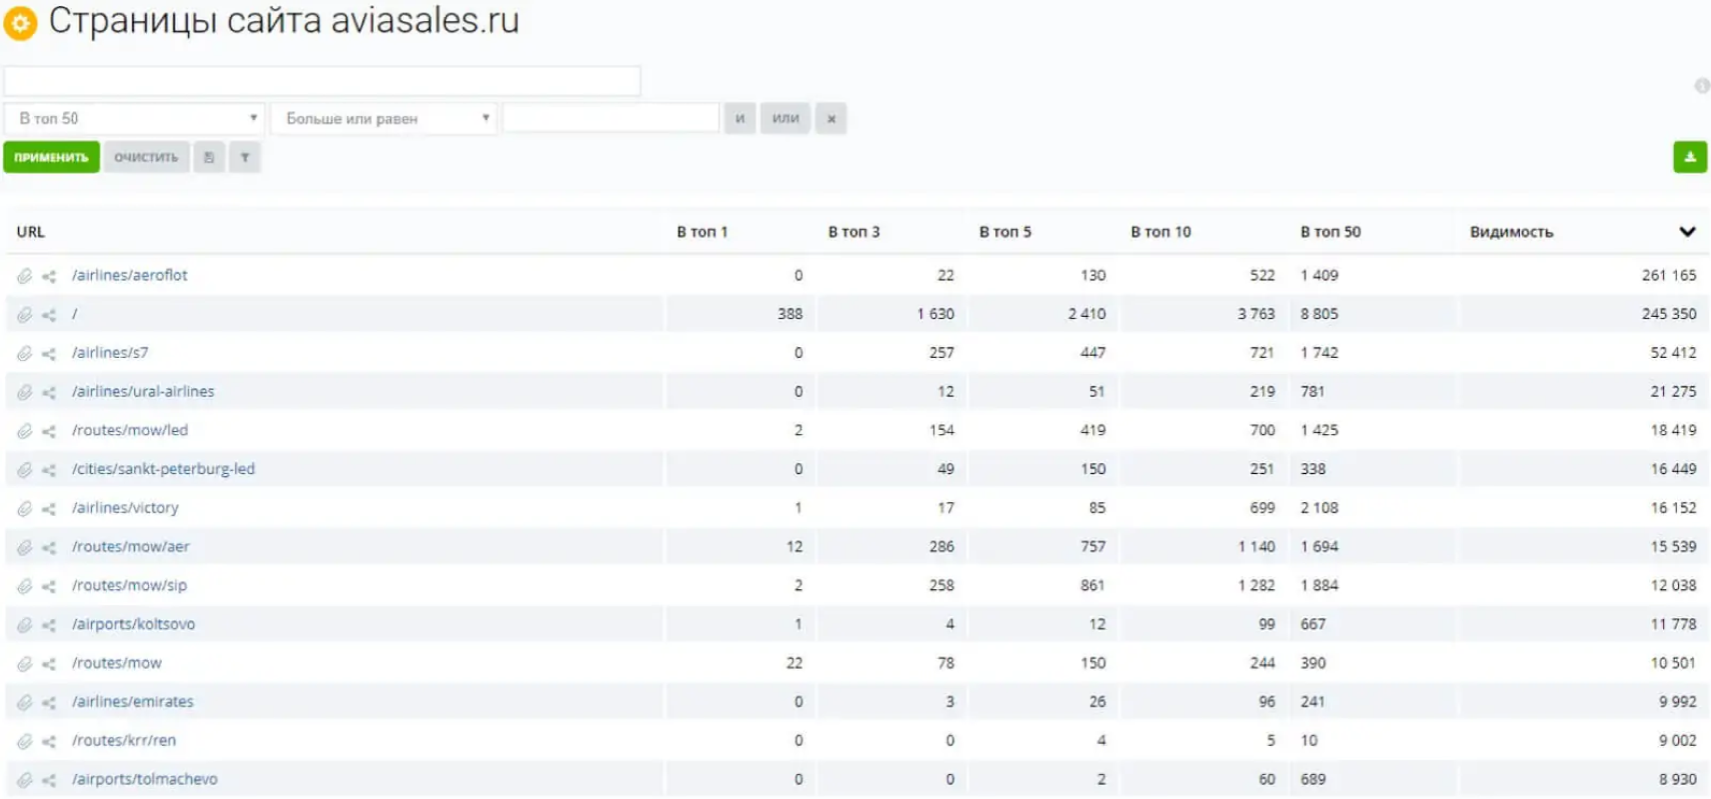Click the Очистить button
The height and width of the screenshot is (799, 1711).
pyautogui.click(x=146, y=157)
